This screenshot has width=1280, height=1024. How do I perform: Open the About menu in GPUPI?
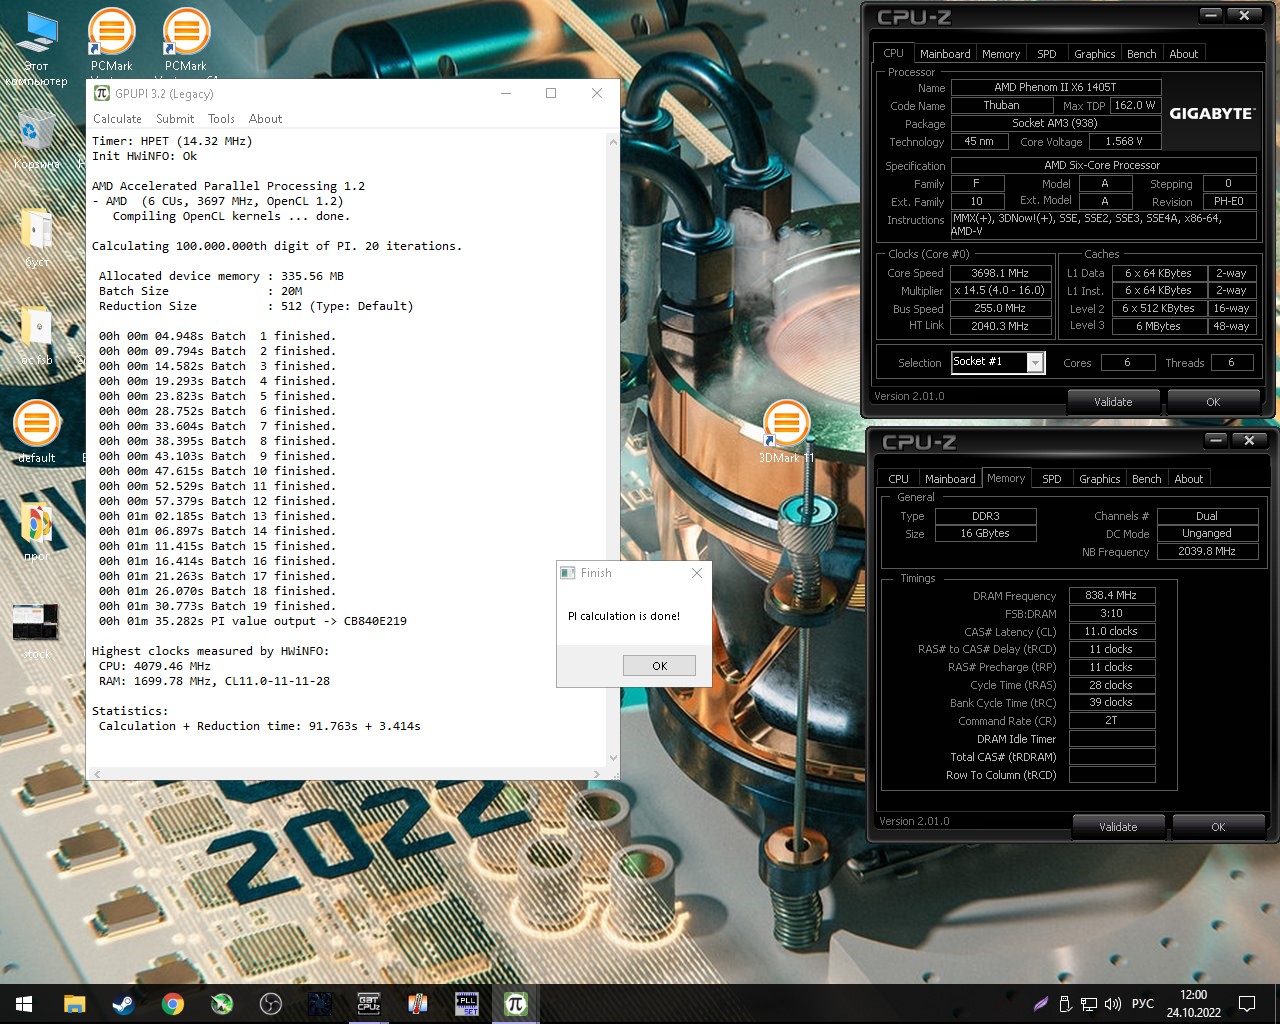(265, 118)
